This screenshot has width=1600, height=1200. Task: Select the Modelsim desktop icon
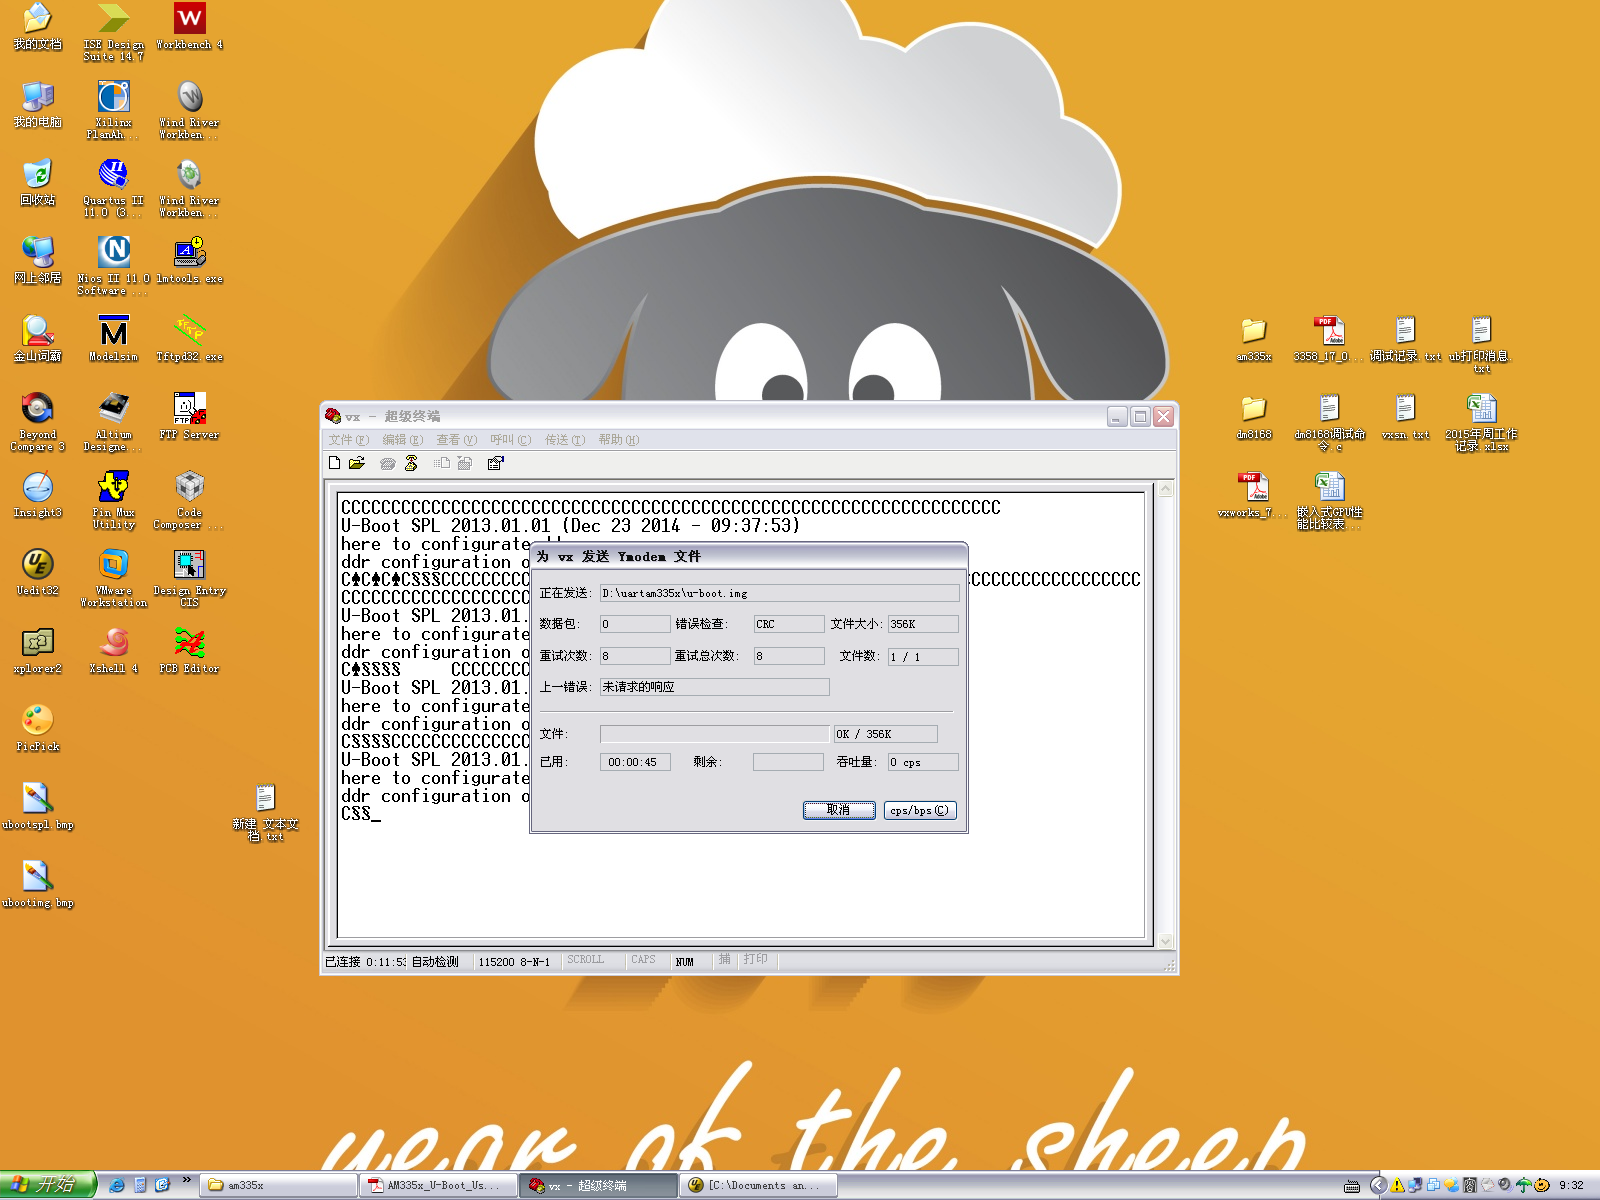pyautogui.click(x=113, y=339)
